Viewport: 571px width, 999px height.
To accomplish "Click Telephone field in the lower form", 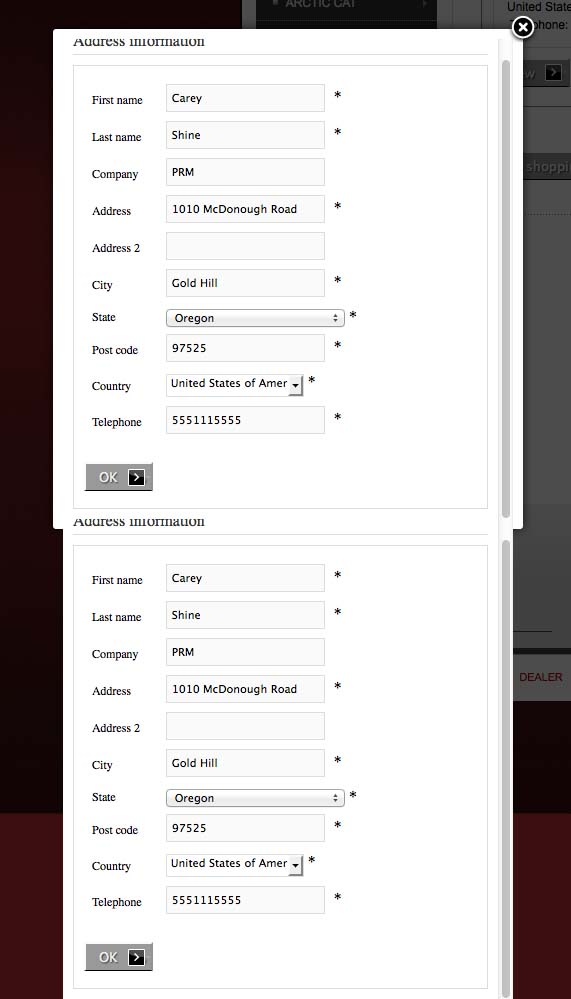I will (245, 900).
